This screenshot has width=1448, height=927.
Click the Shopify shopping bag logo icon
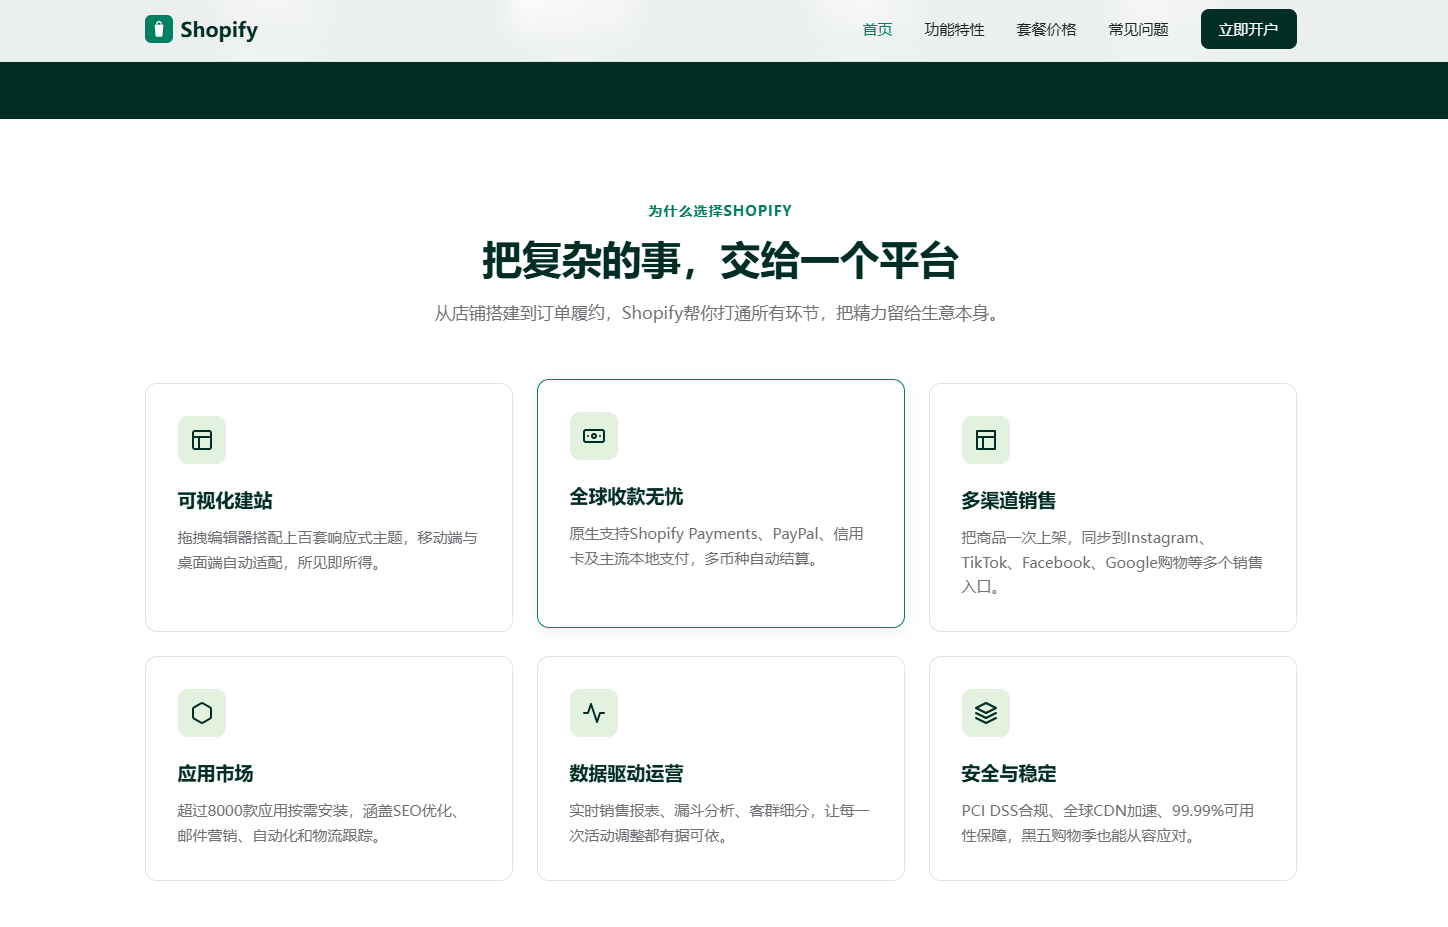click(159, 29)
